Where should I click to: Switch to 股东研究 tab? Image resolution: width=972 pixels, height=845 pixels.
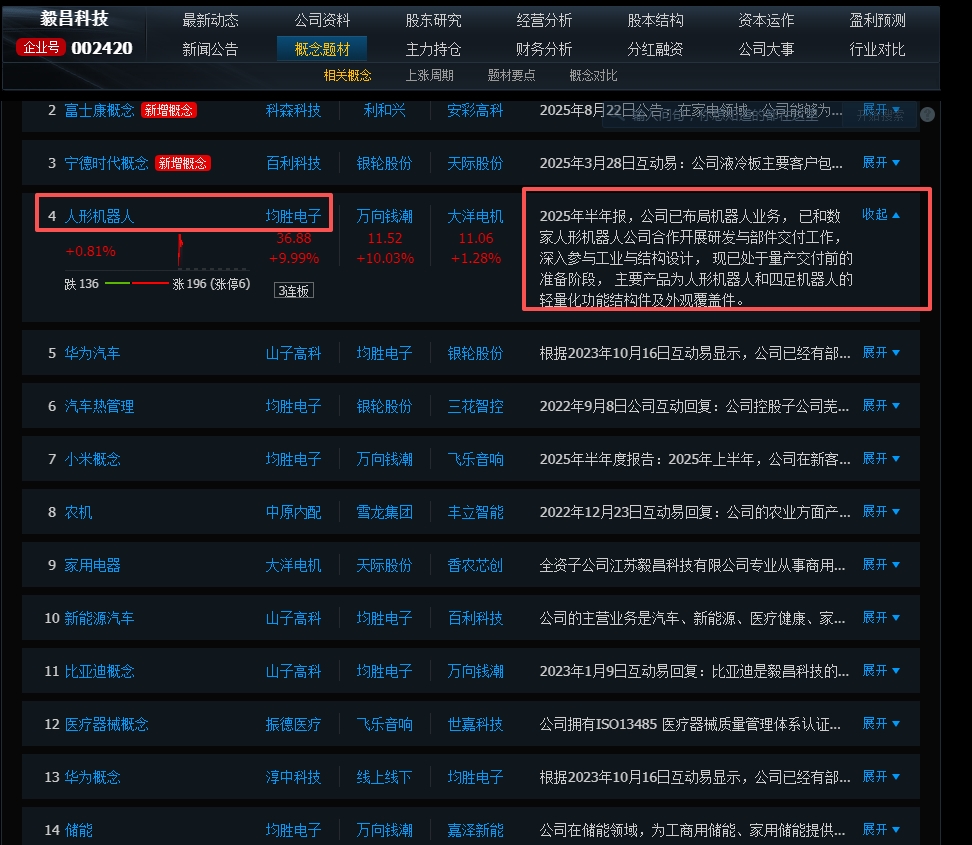(433, 20)
